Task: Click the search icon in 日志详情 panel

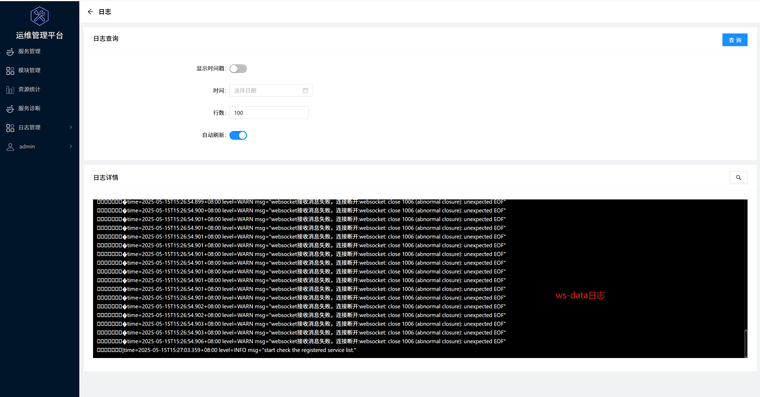Action: click(738, 177)
